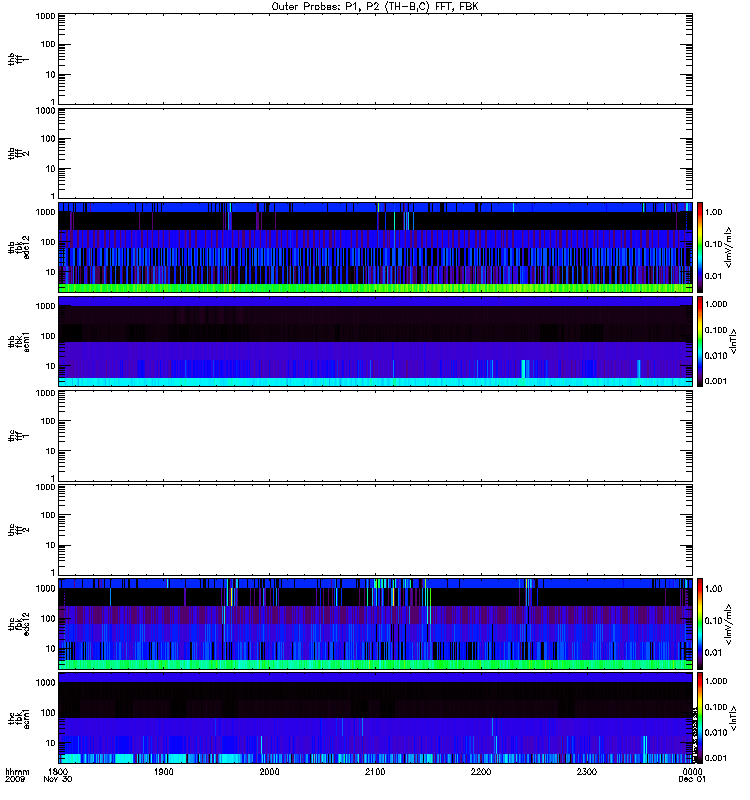Screen dimensions: 750x800
Task: Click the '100' y-axis tick of thb fbk scm1
Action: click(48, 336)
